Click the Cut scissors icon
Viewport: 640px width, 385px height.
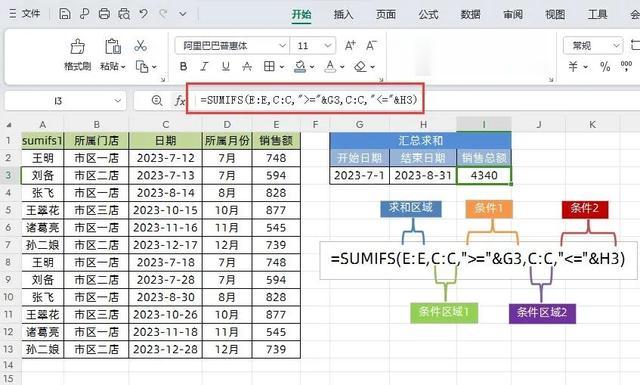click(x=140, y=46)
